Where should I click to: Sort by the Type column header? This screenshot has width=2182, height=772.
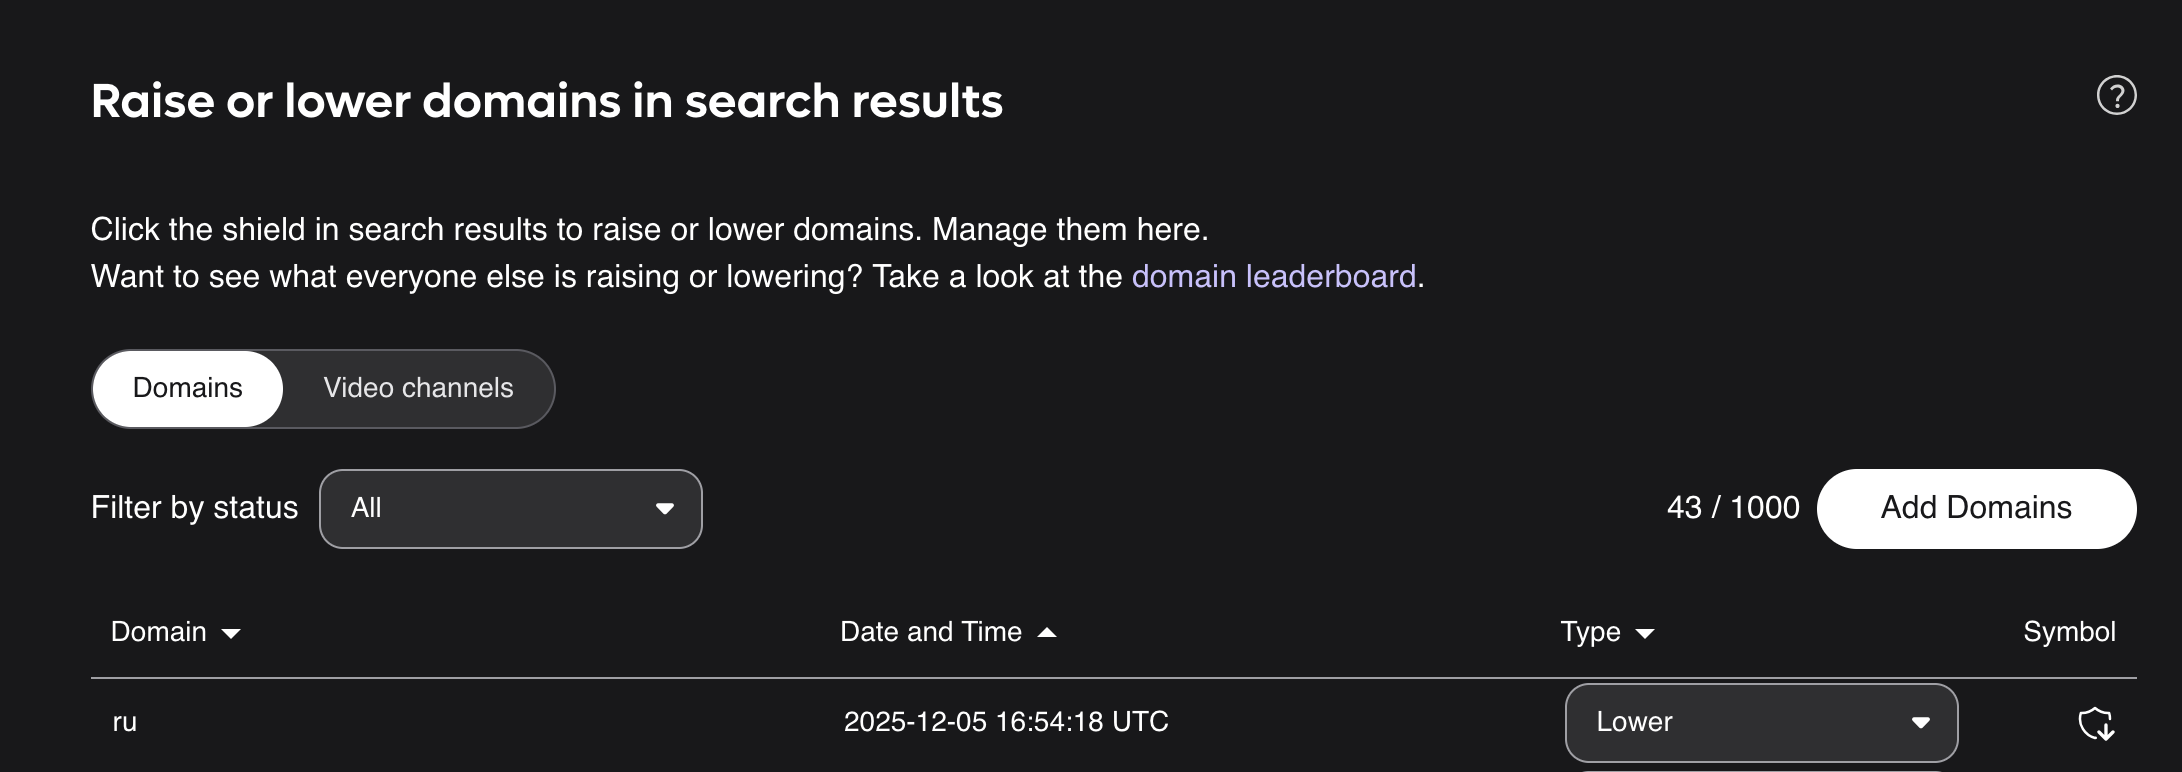pyautogui.click(x=1590, y=632)
